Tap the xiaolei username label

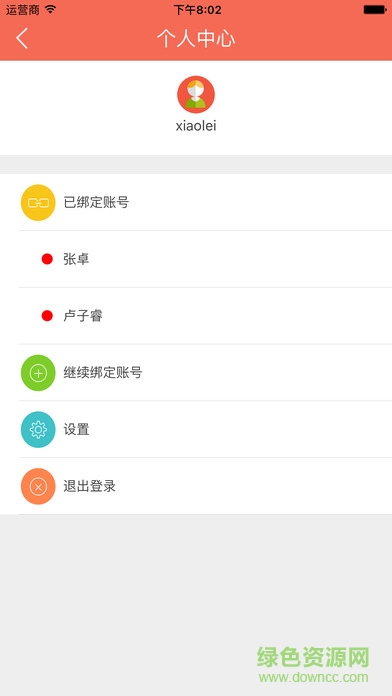[x=196, y=126]
